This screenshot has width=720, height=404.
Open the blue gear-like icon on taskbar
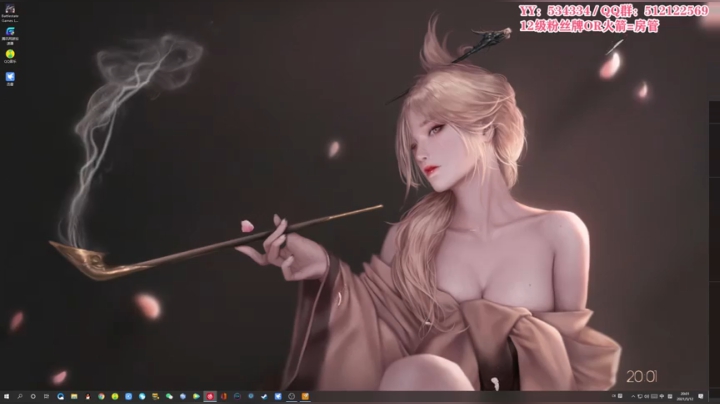(251, 396)
